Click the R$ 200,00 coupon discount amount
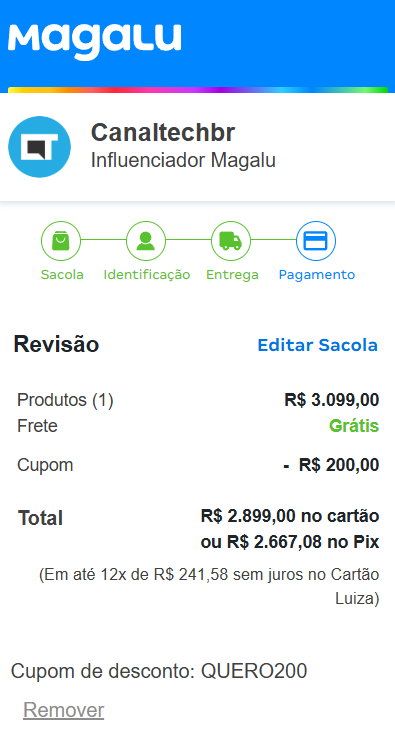Viewport: 395px width, 741px height. click(x=339, y=465)
